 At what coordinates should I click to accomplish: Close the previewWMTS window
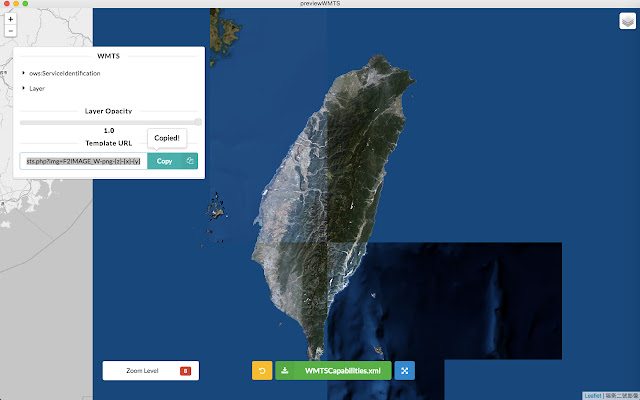7,3
